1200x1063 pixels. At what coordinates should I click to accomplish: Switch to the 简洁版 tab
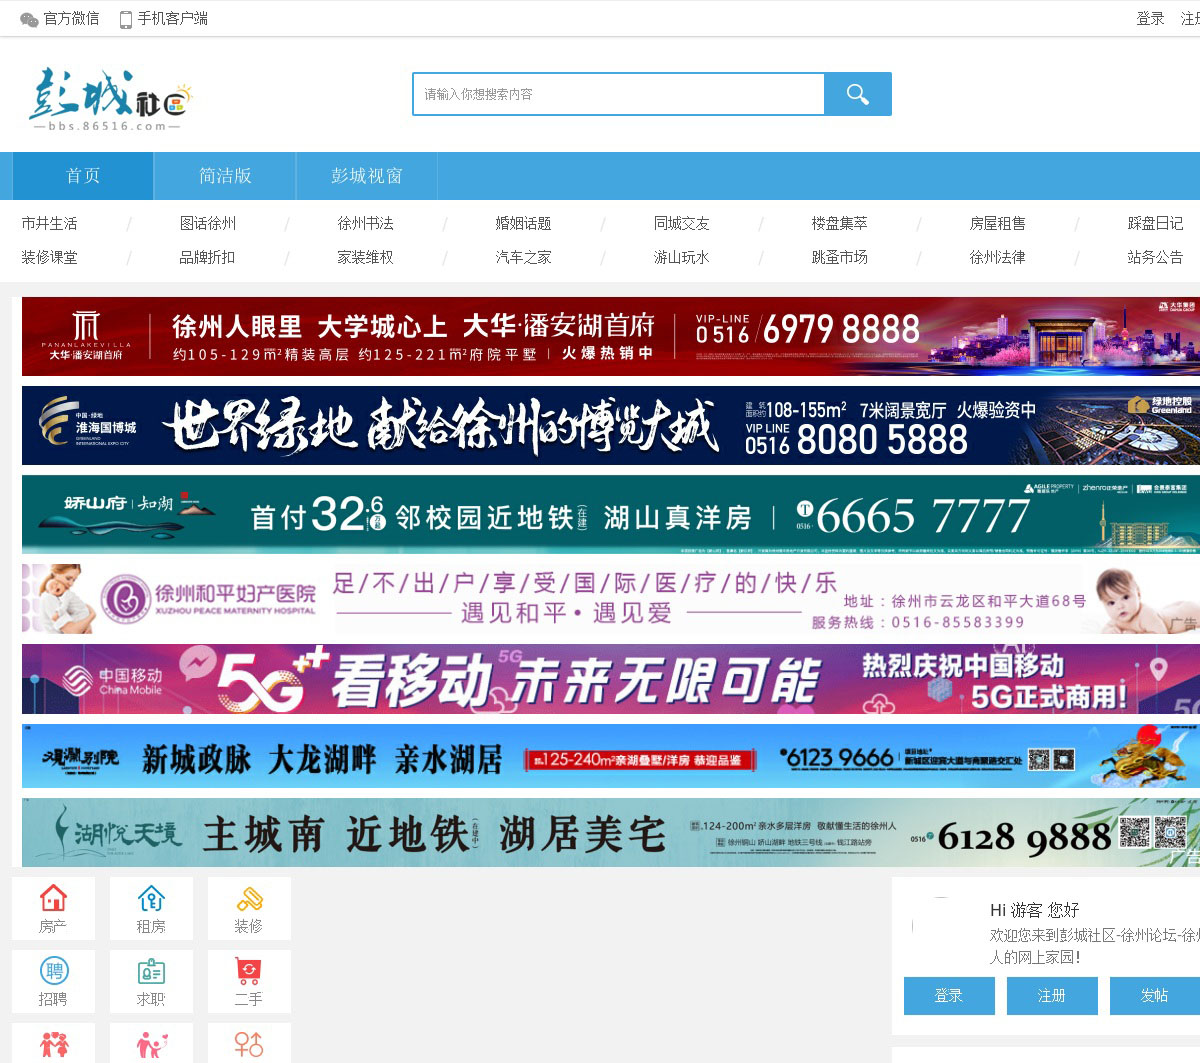[225, 176]
